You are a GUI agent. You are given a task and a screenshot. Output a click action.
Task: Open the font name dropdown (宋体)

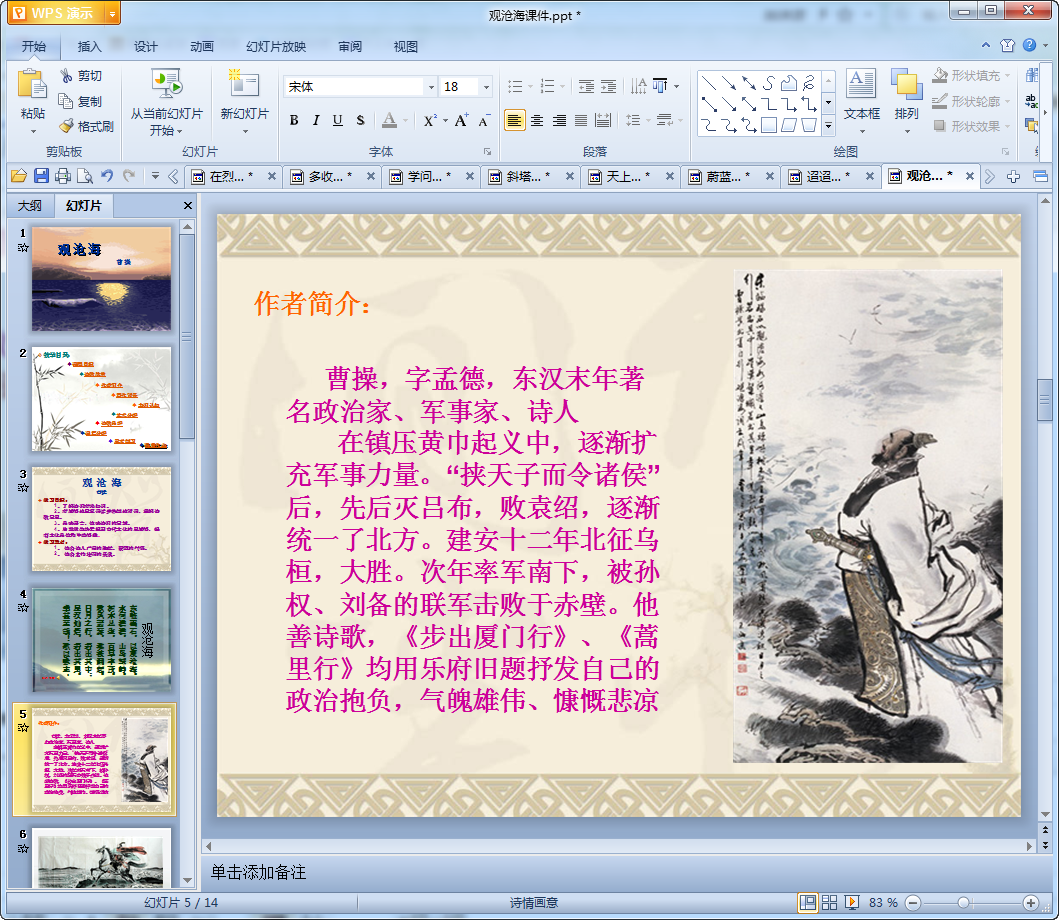click(431, 86)
